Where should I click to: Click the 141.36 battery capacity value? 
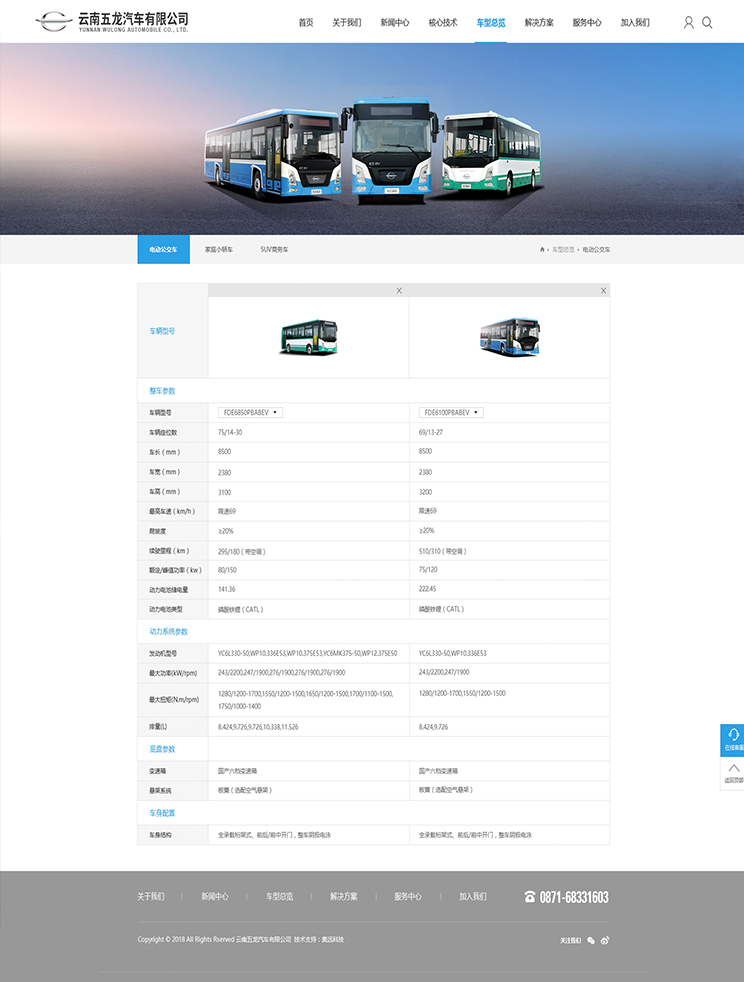coord(227,589)
